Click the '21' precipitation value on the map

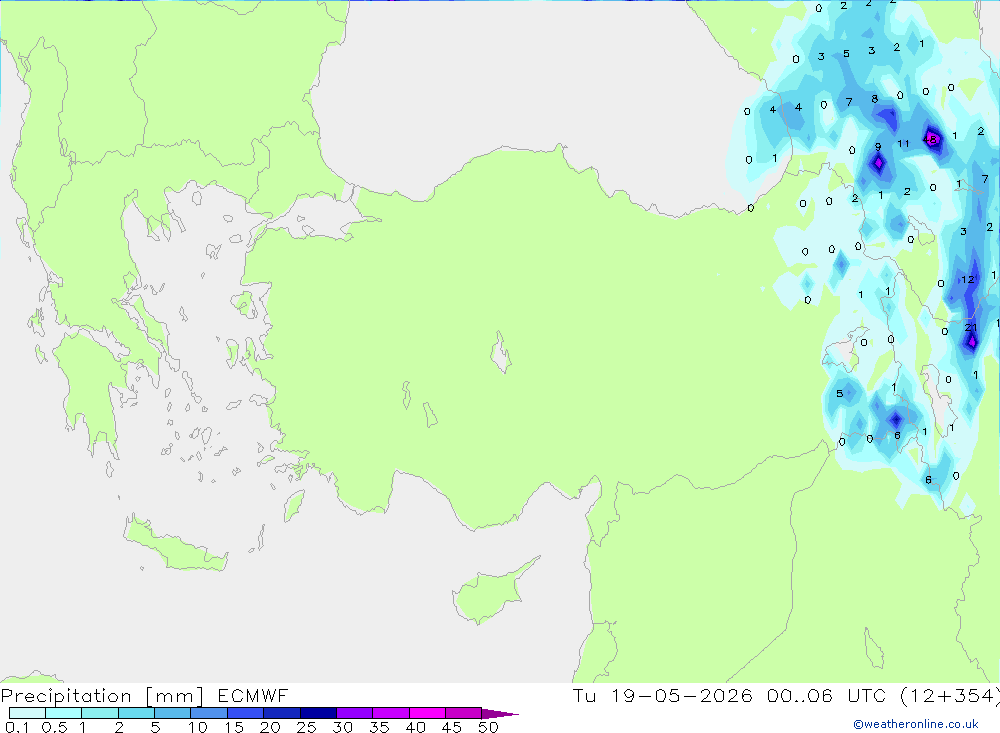click(x=971, y=327)
